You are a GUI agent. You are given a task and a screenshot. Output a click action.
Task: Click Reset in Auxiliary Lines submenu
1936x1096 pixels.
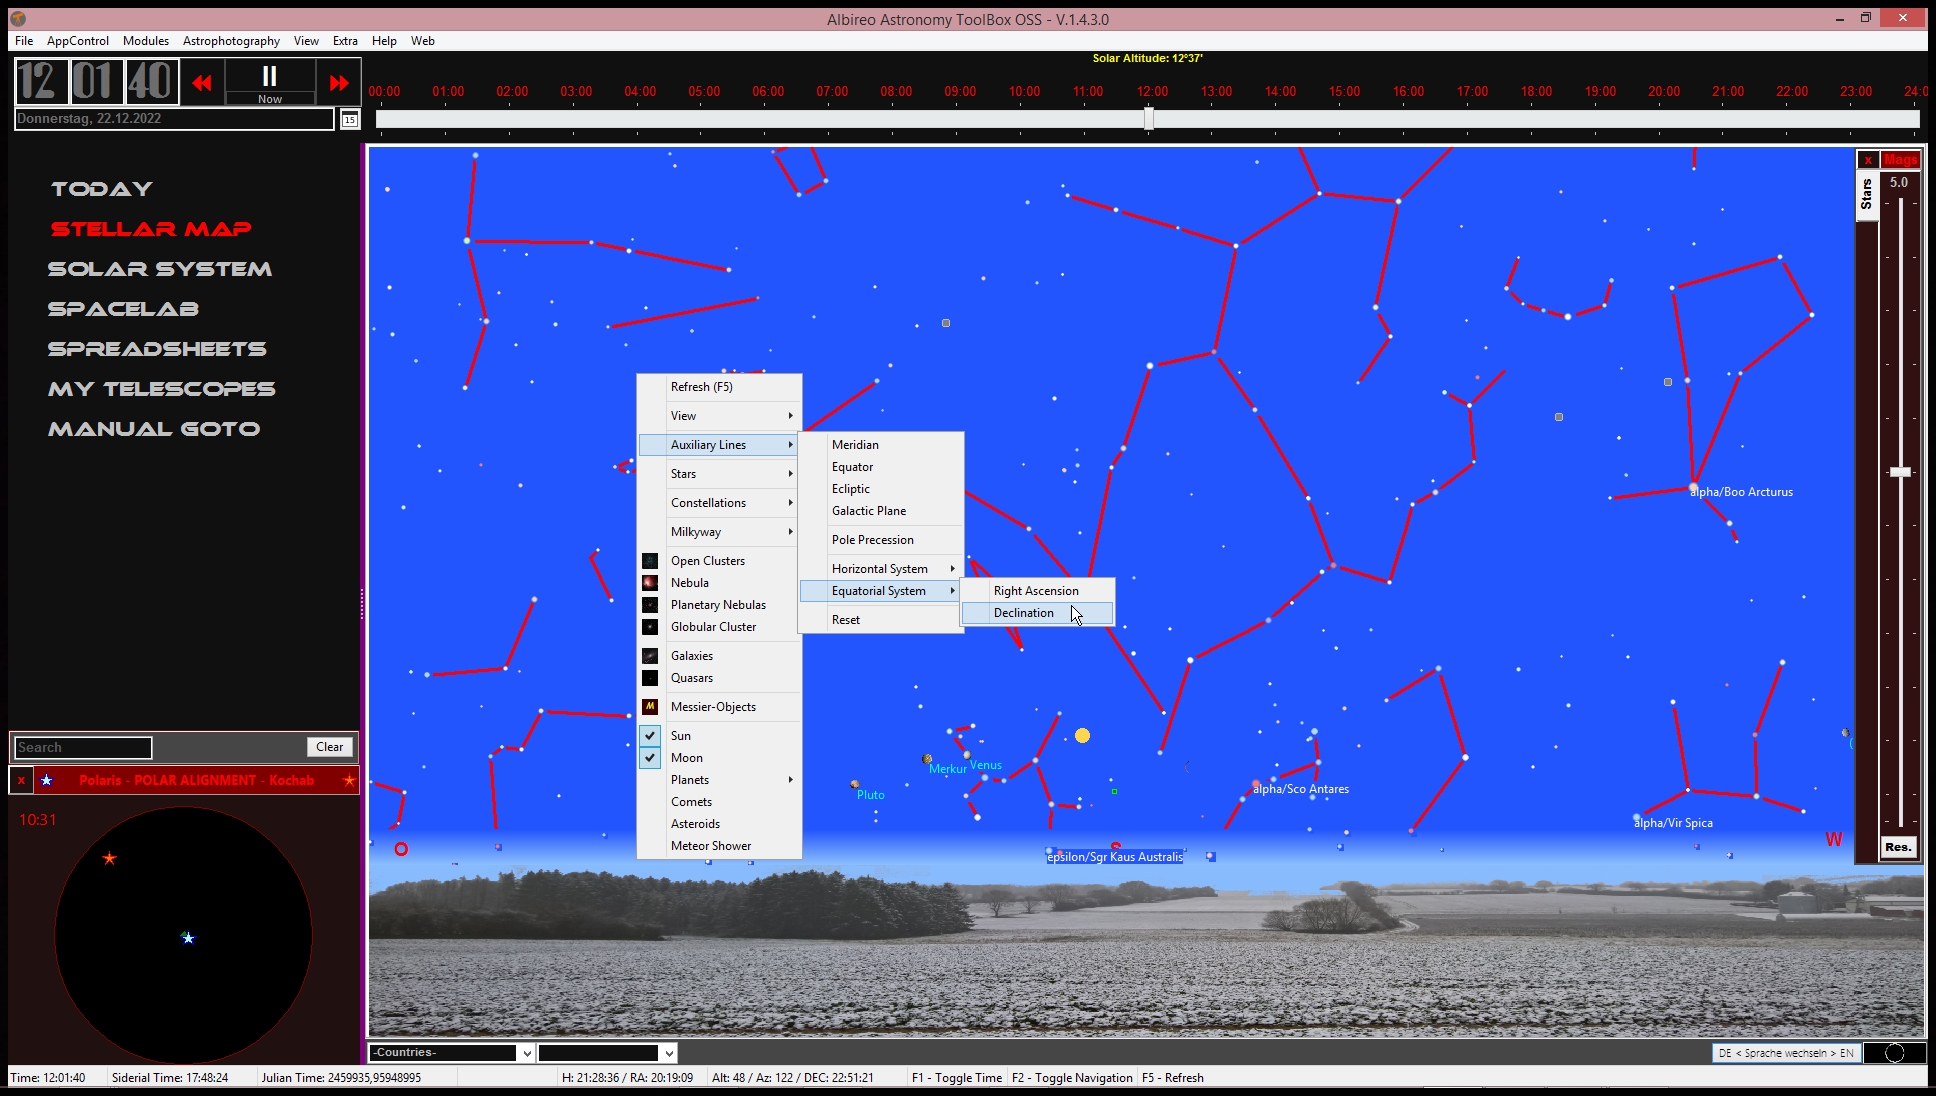point(881,620)
